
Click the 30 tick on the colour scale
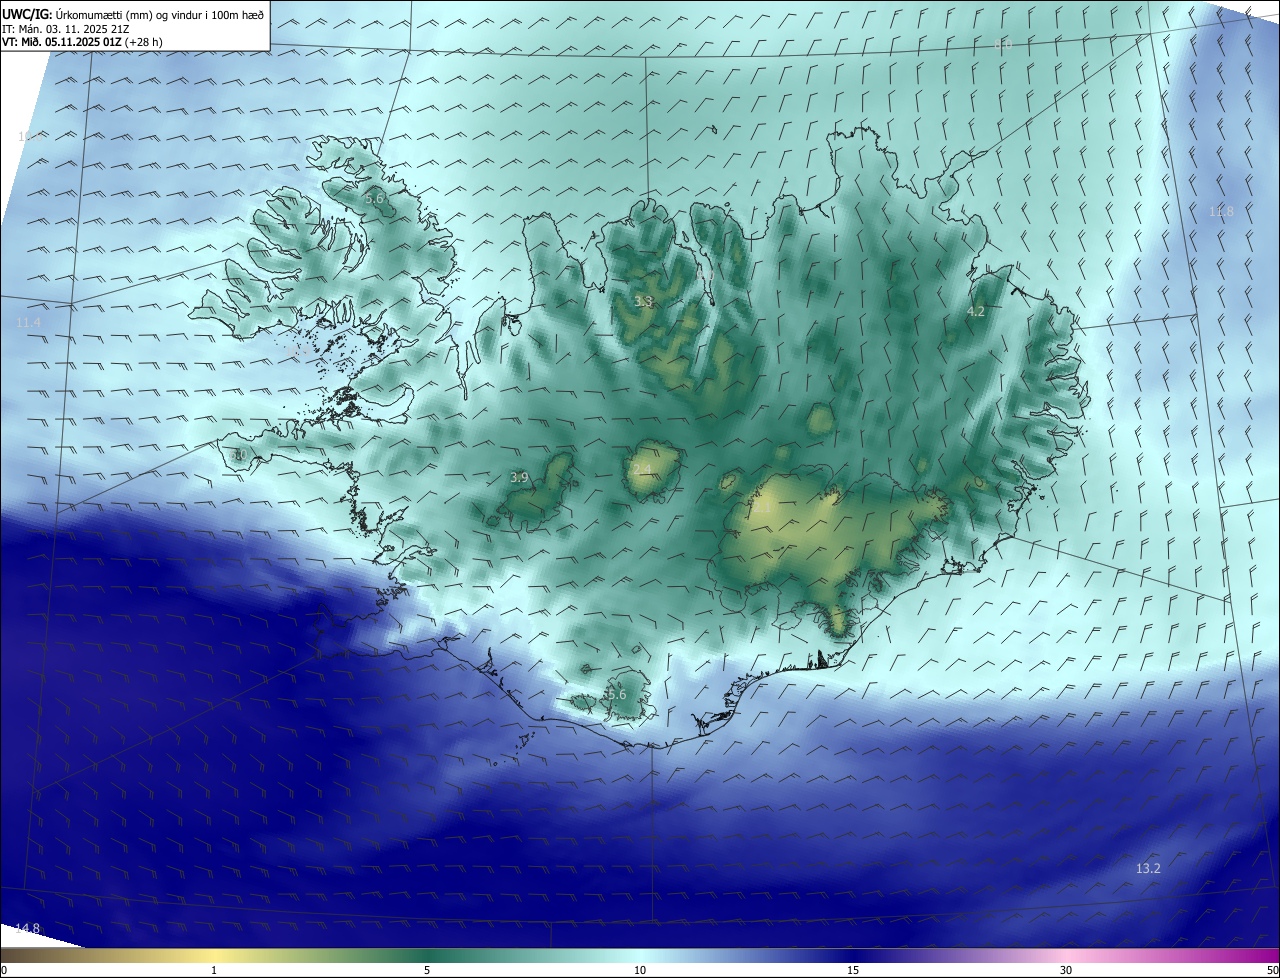point(1066,971)
